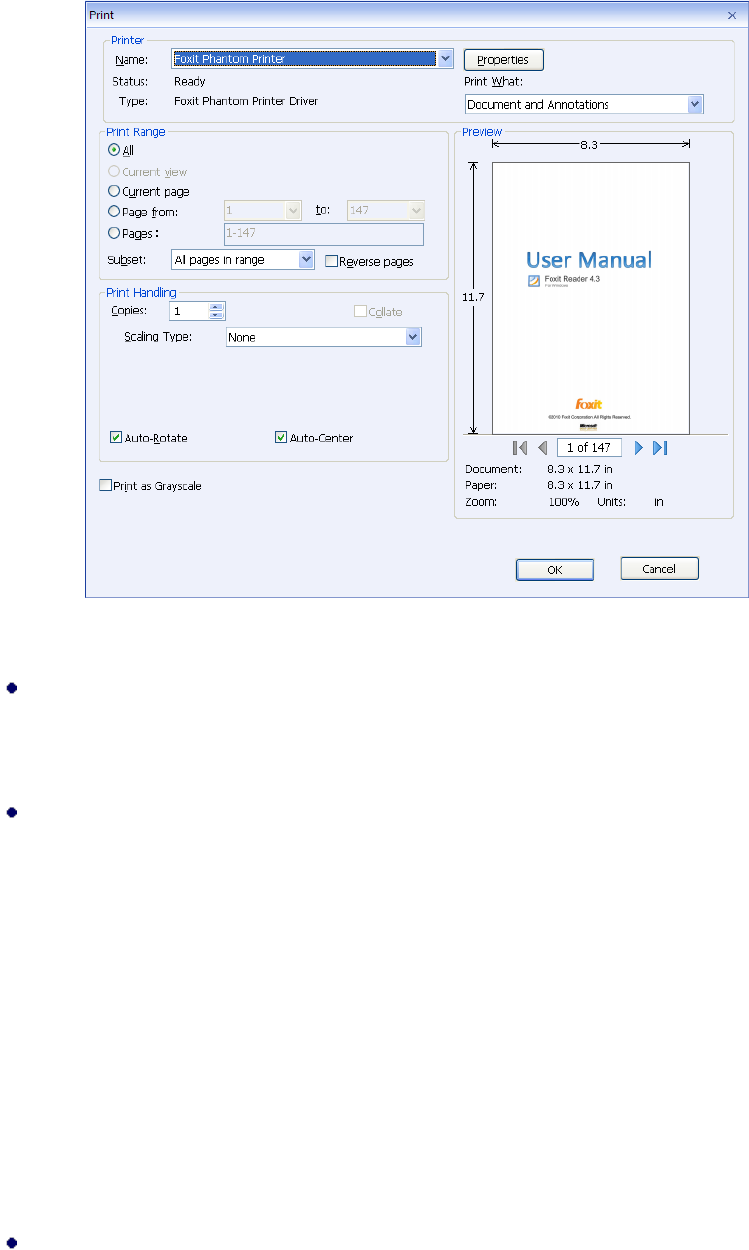Click the Status 'Ready' text
This screenshot has height=1250, width=749.
coord(190,81)
